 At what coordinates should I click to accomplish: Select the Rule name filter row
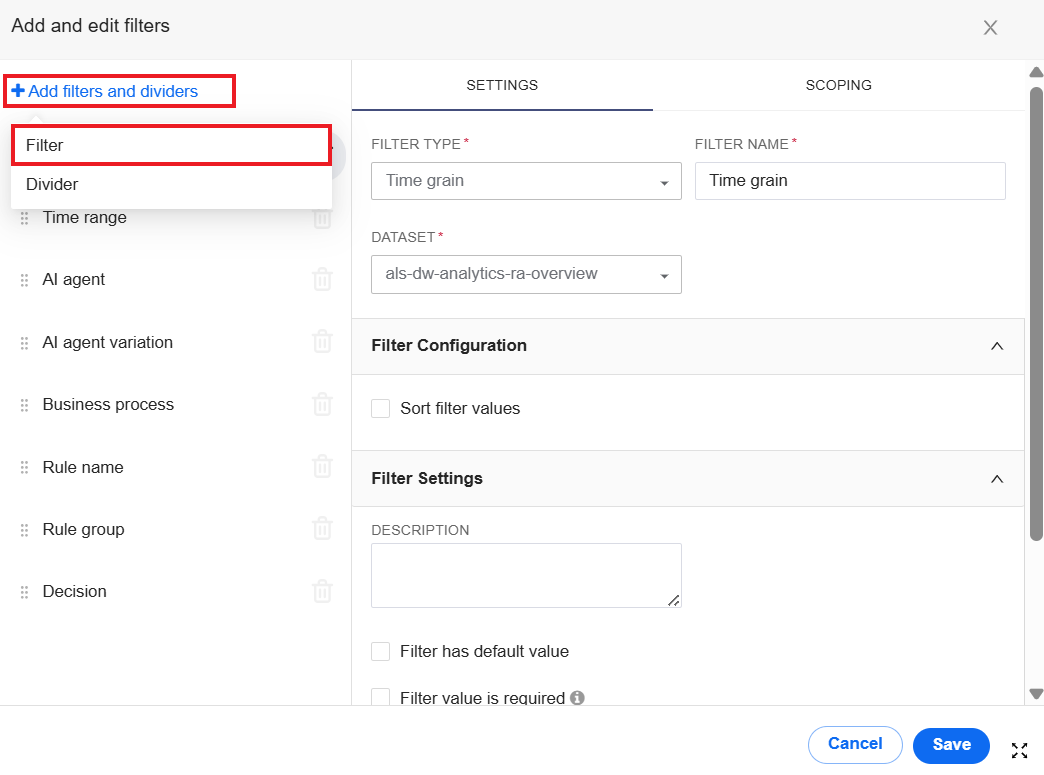point(176,467)
